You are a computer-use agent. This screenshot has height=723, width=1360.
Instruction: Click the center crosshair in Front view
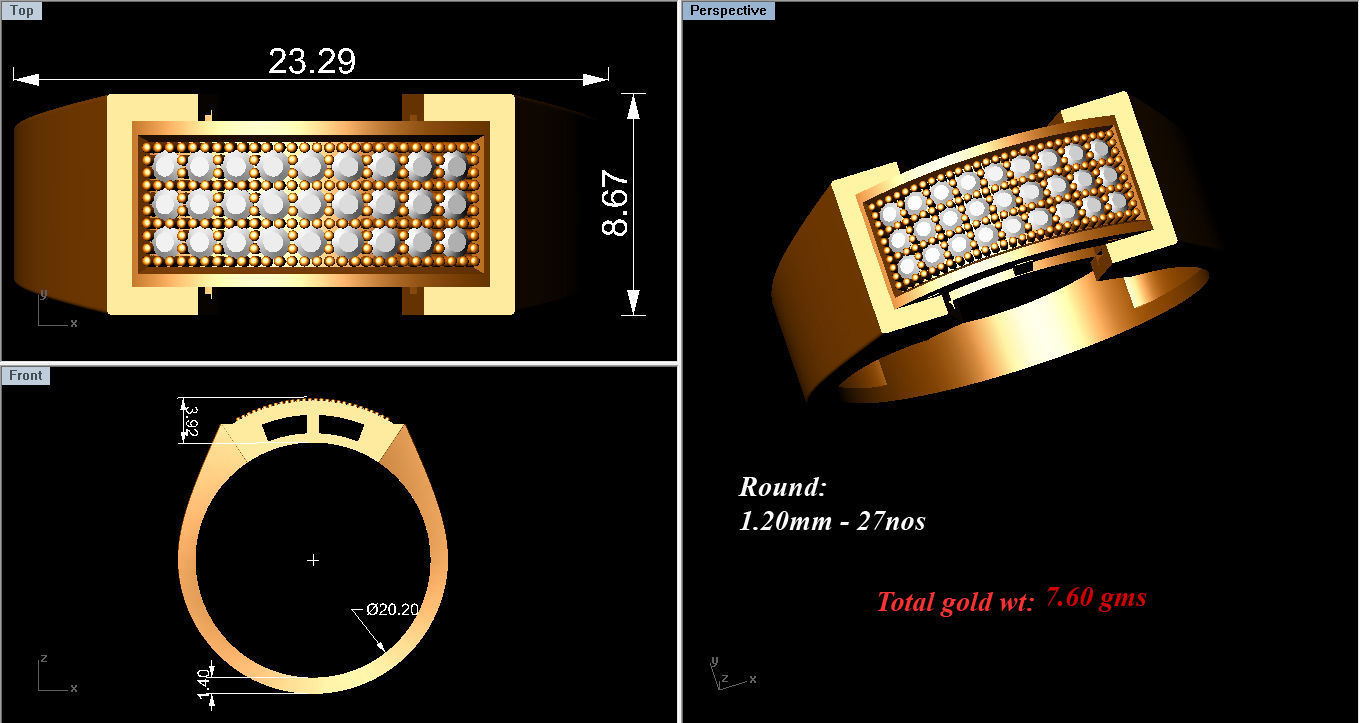[x=313, y=560]
